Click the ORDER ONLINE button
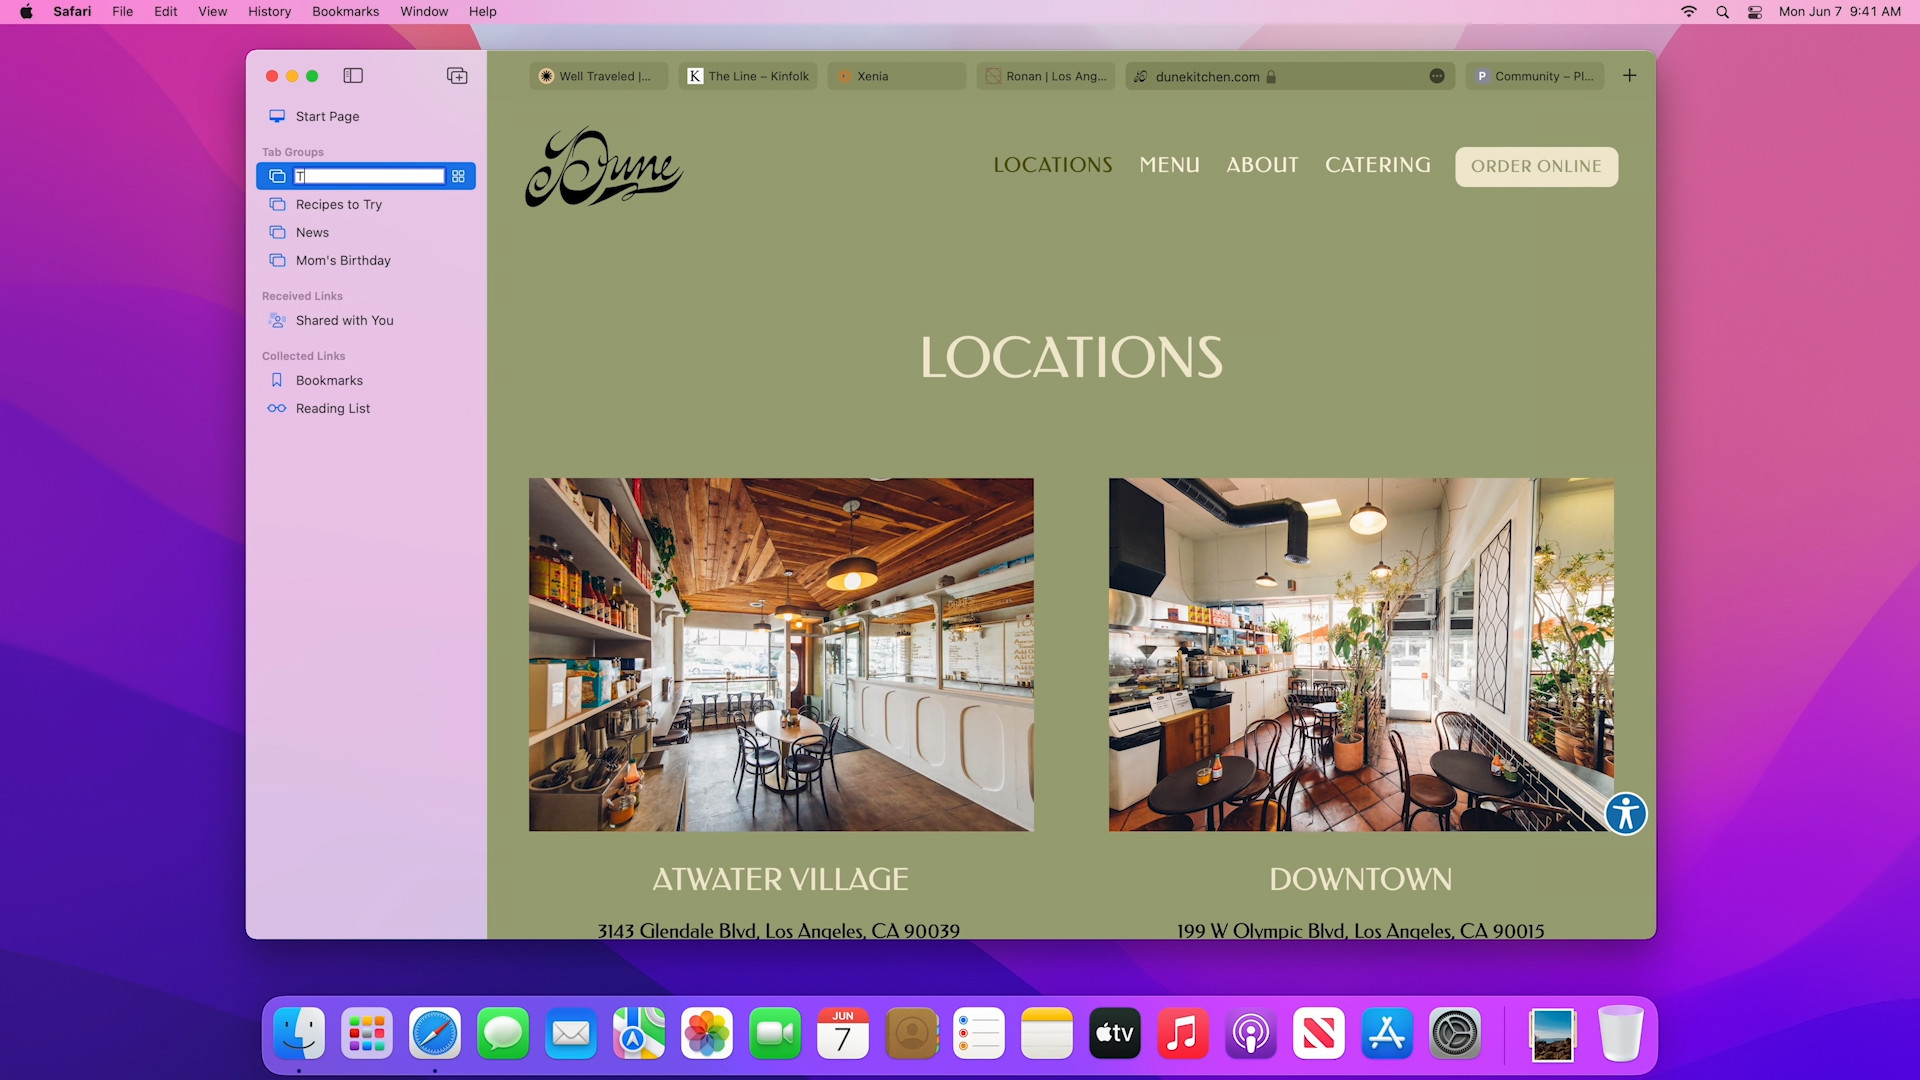 coord(1535,166)
